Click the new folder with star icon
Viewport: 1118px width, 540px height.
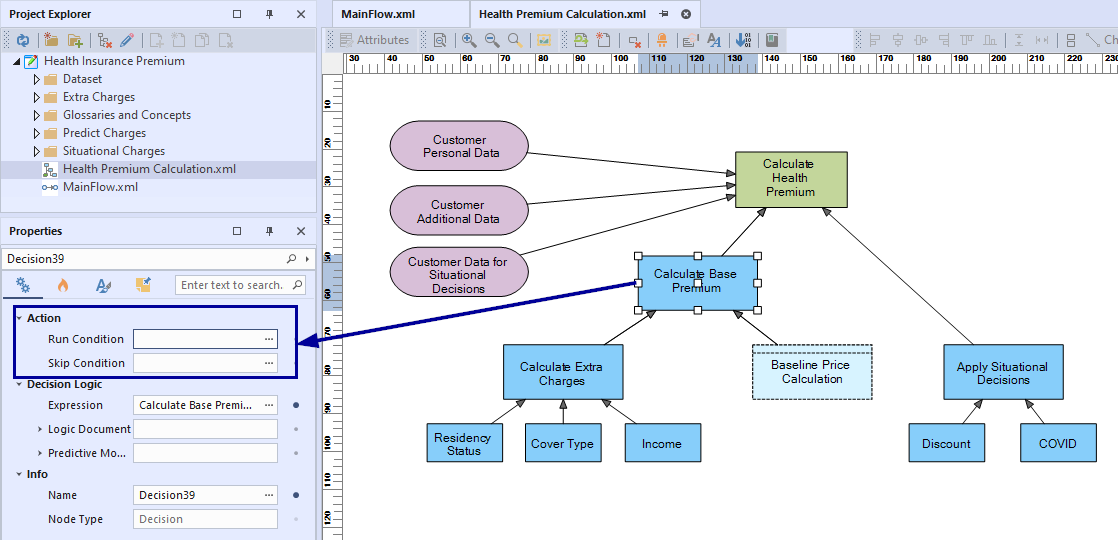51,40
